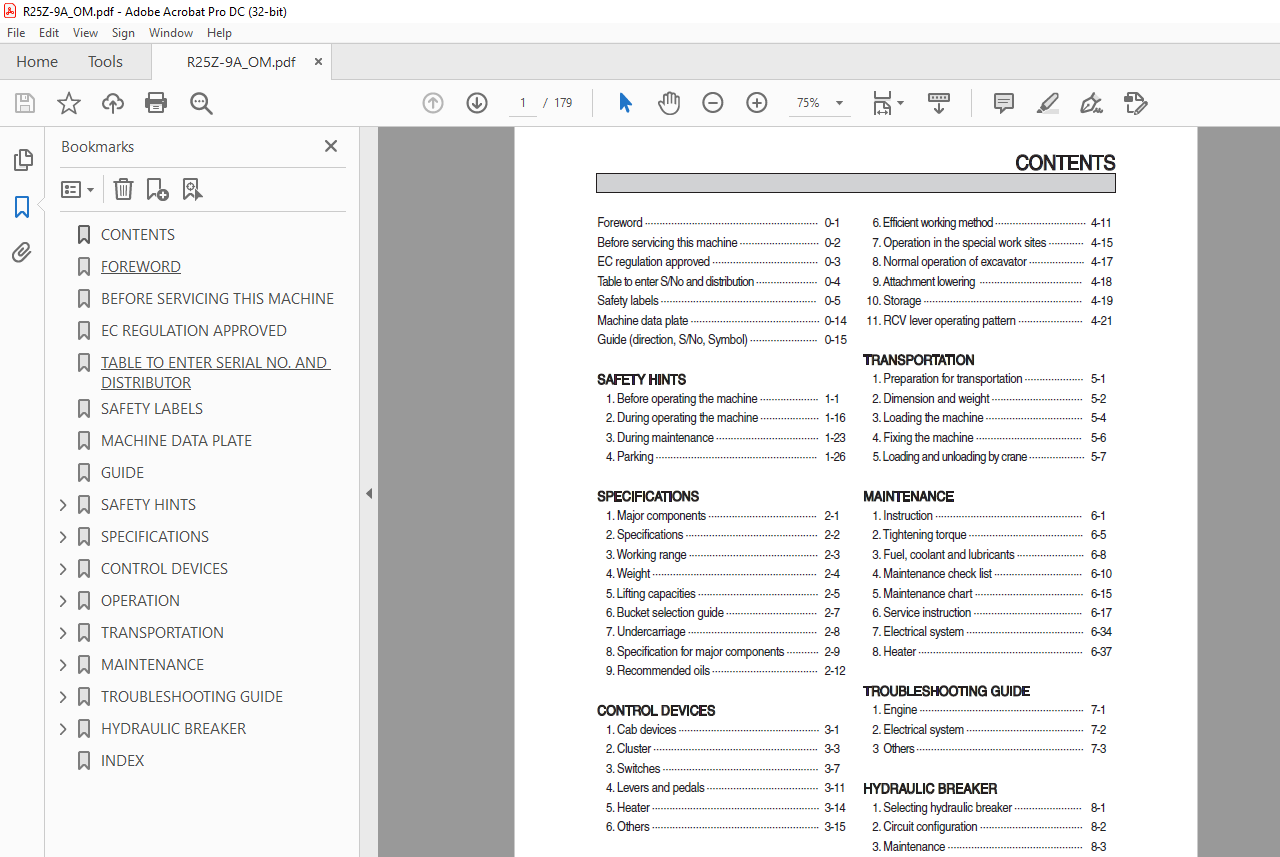1280x857 pixels.
Task: Jump to the GUIDE bookmark
Action: point(122,473)
